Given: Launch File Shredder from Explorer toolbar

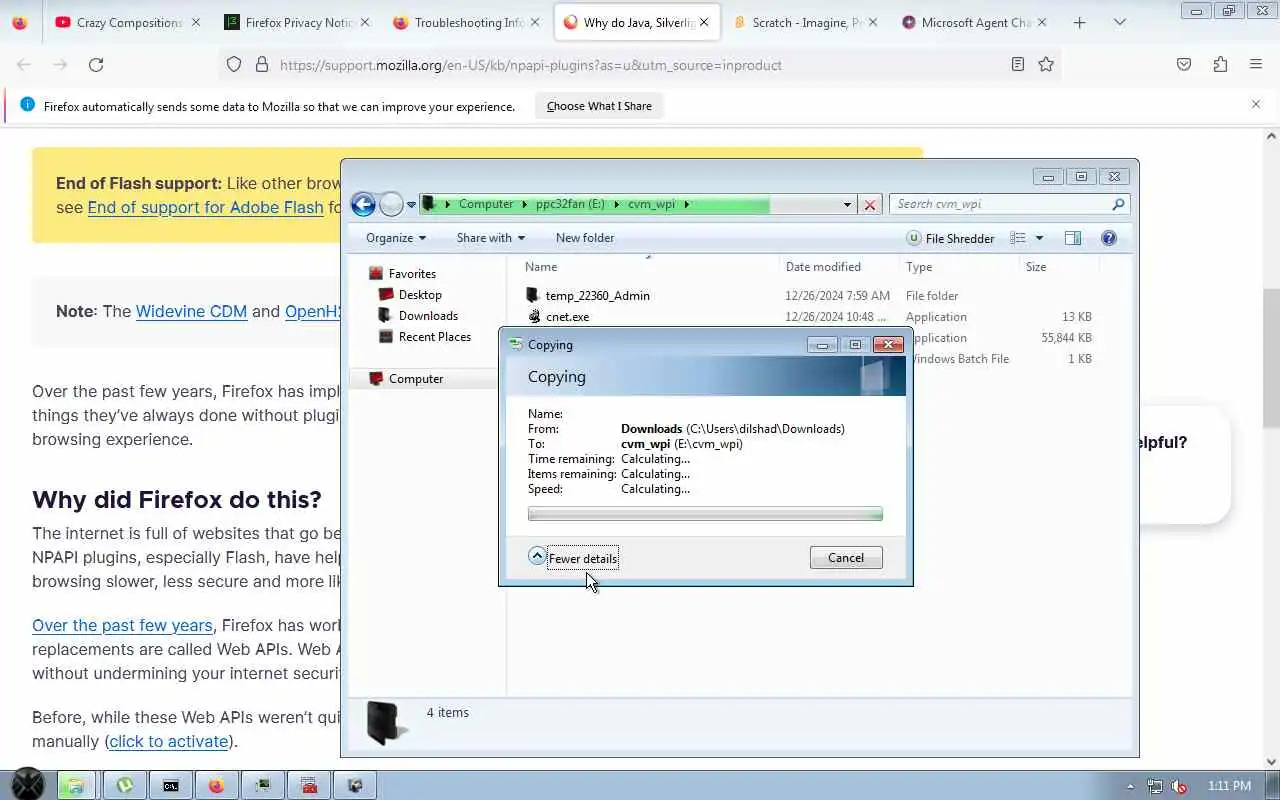Looking at the screenshot, I should point(950,238).
